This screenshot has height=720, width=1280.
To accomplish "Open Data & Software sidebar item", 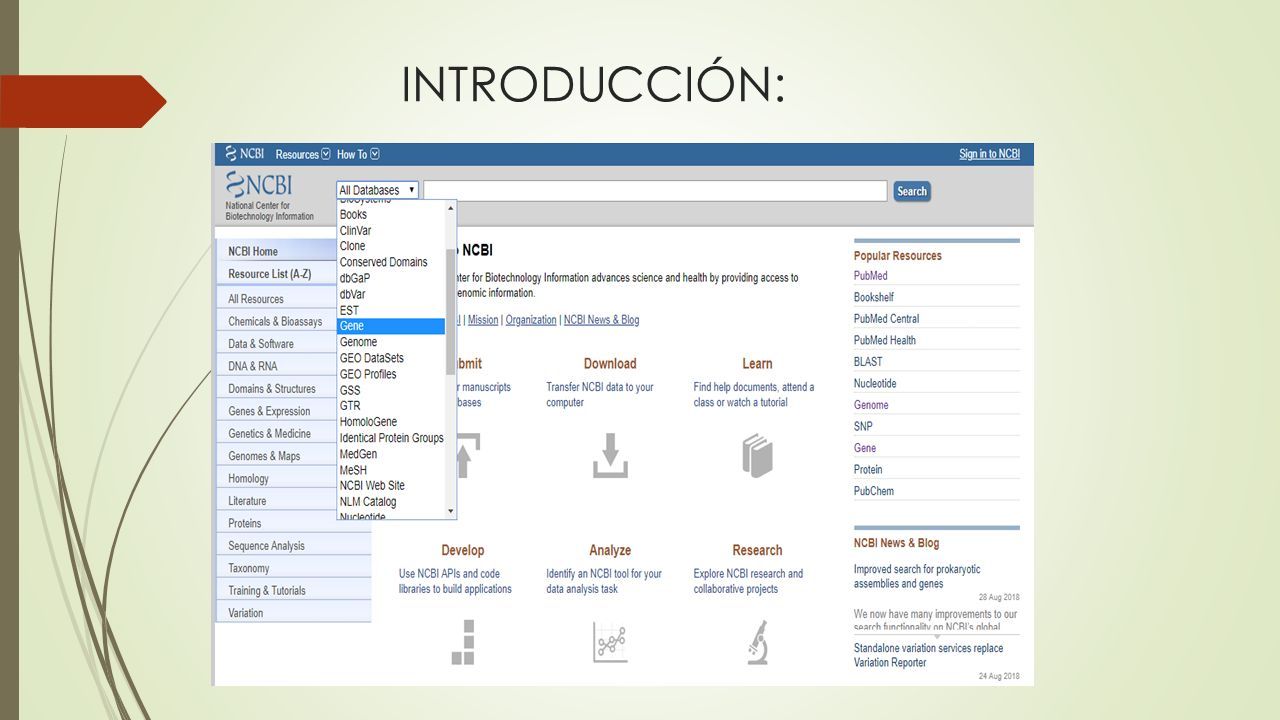I will tap(277, 344).
